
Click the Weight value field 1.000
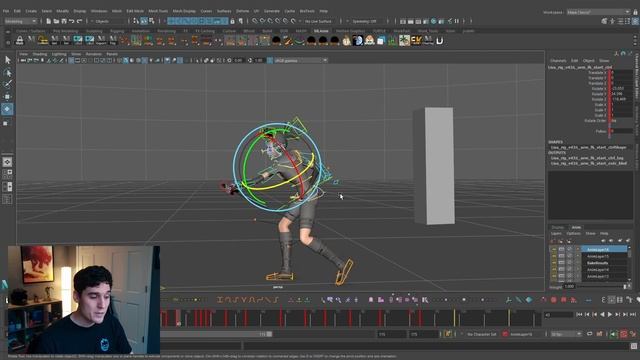[570, 287]
